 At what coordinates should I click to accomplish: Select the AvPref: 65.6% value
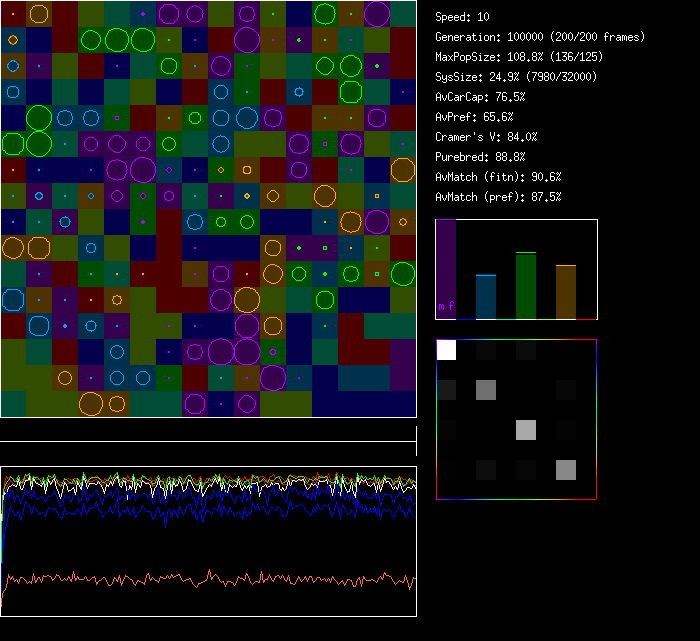pos(473,117)
